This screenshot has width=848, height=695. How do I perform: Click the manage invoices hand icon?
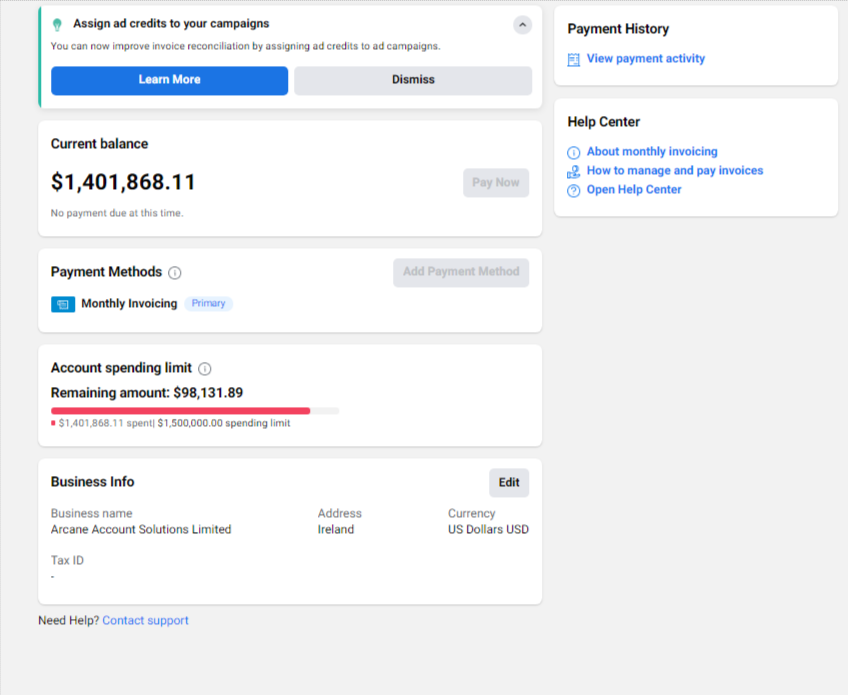(x=573, y=171)
